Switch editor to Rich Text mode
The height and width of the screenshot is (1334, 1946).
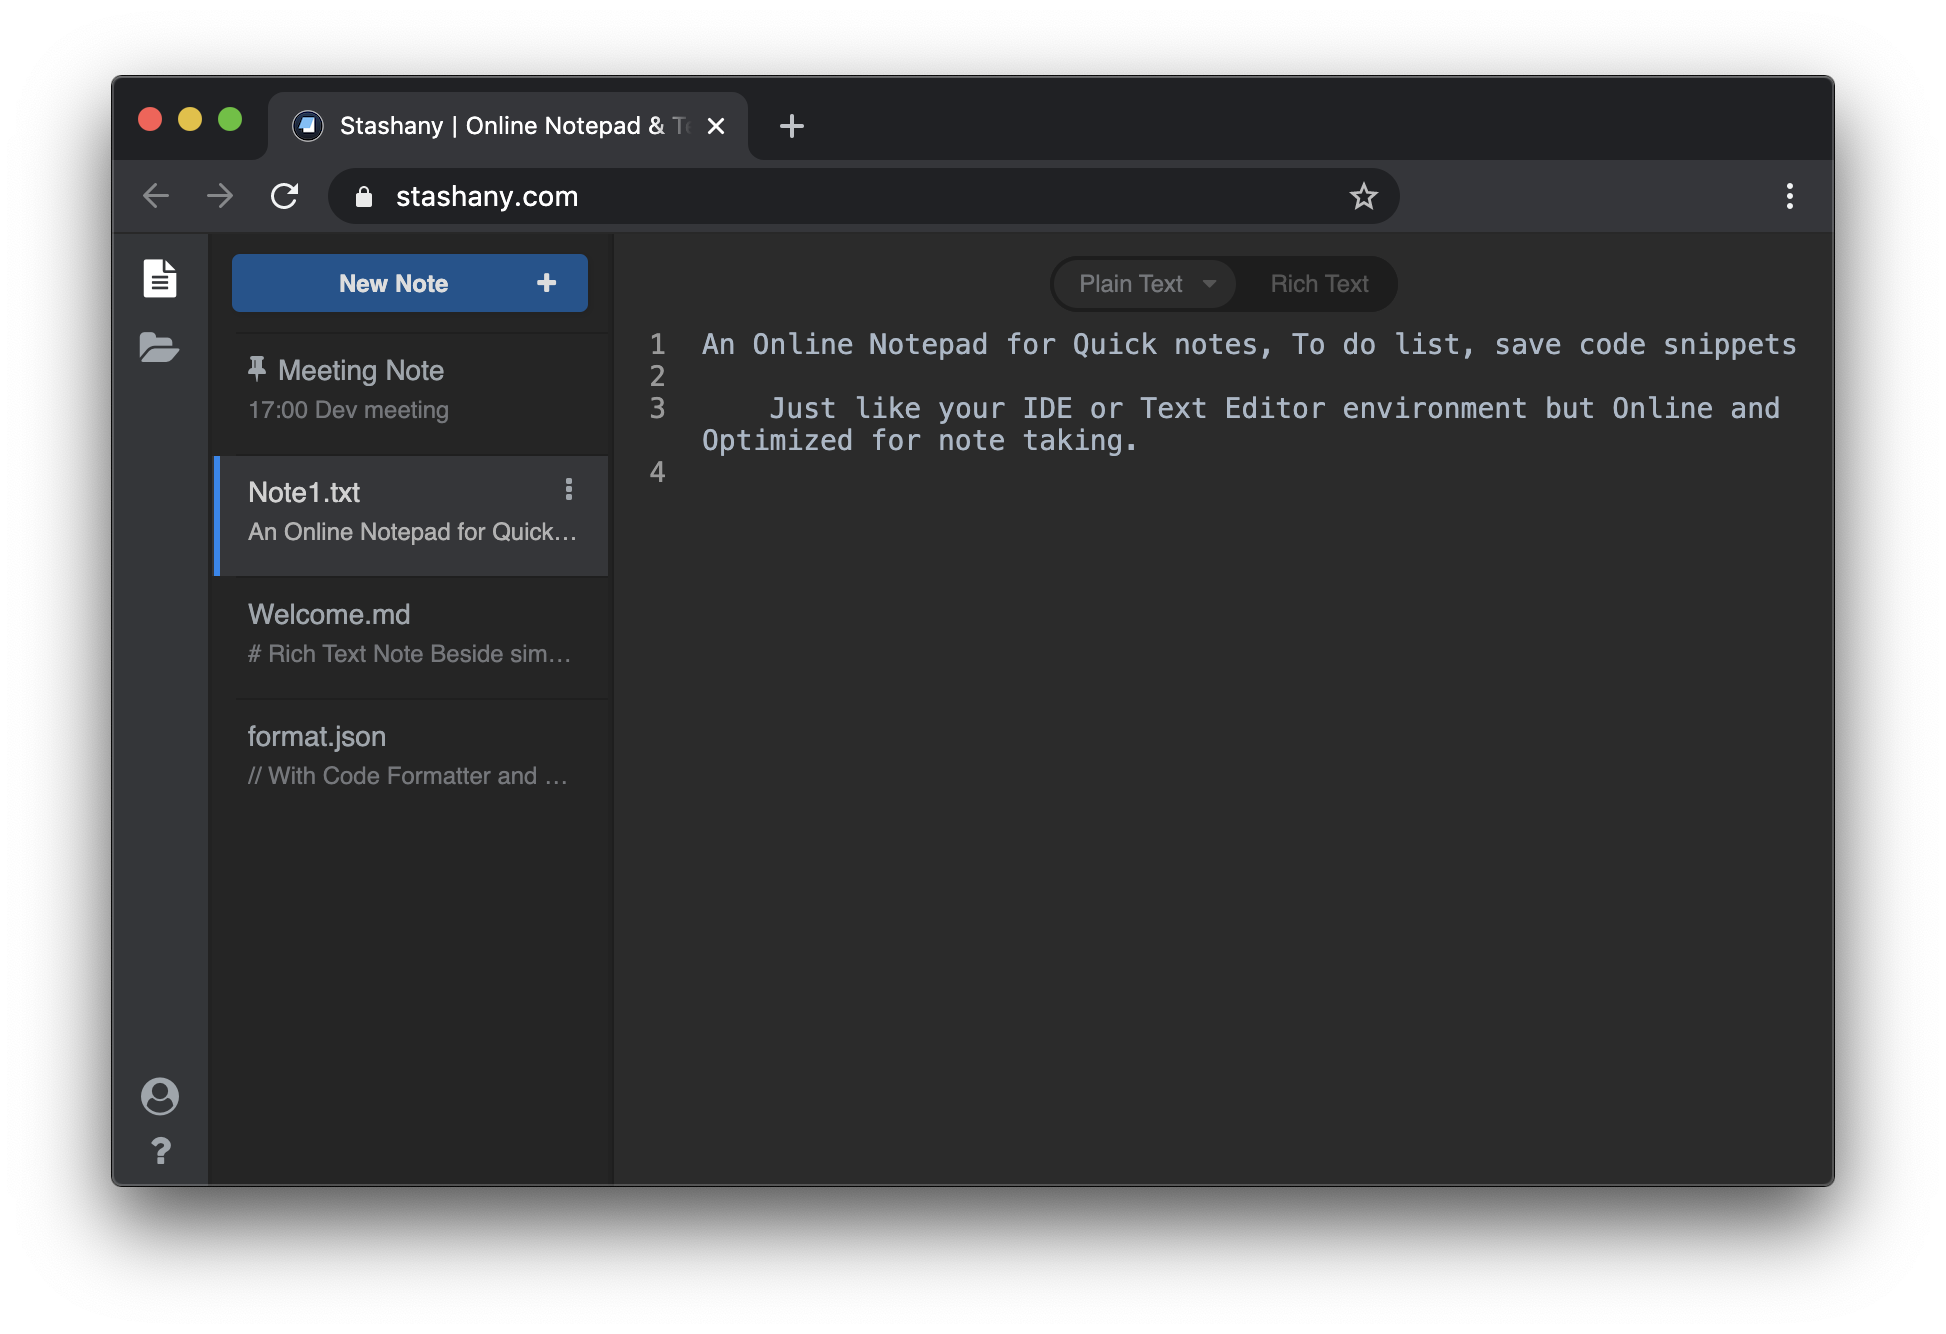pyautogui.click(x=1318, y=284)
